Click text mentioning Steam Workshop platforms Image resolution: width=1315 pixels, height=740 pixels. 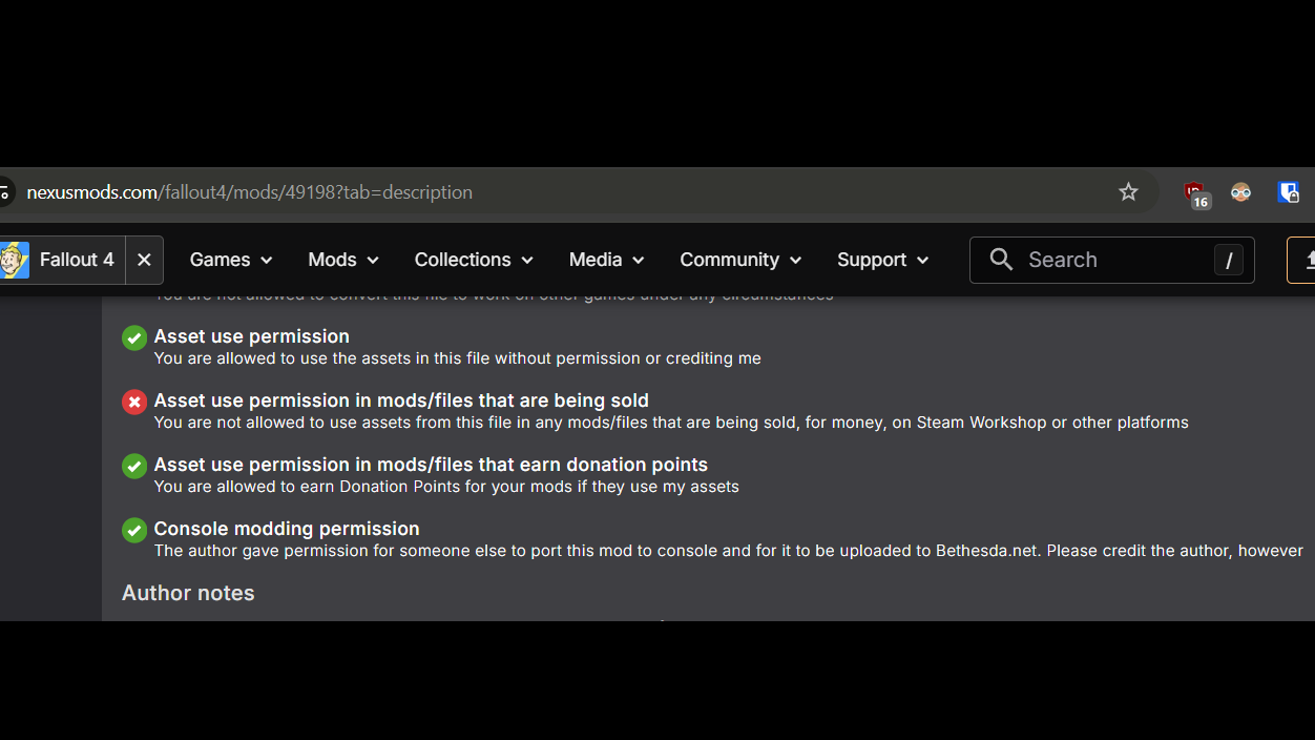(x=671, y=422)
